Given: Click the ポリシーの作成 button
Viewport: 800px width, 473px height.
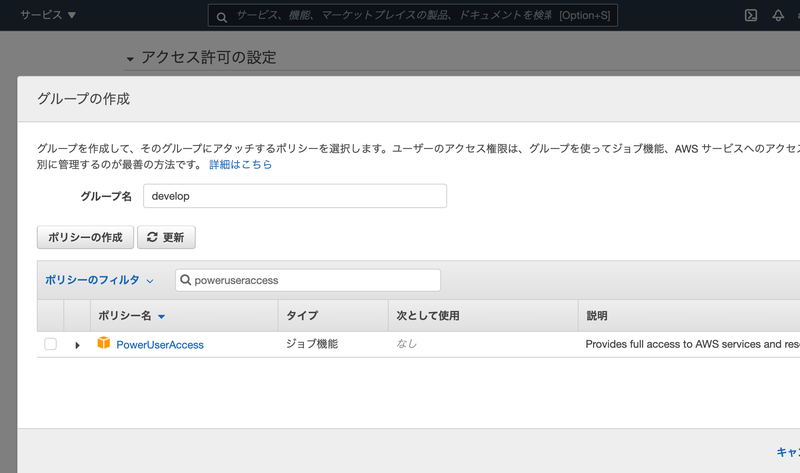Looking at the screenshot, I should (85, 237).
